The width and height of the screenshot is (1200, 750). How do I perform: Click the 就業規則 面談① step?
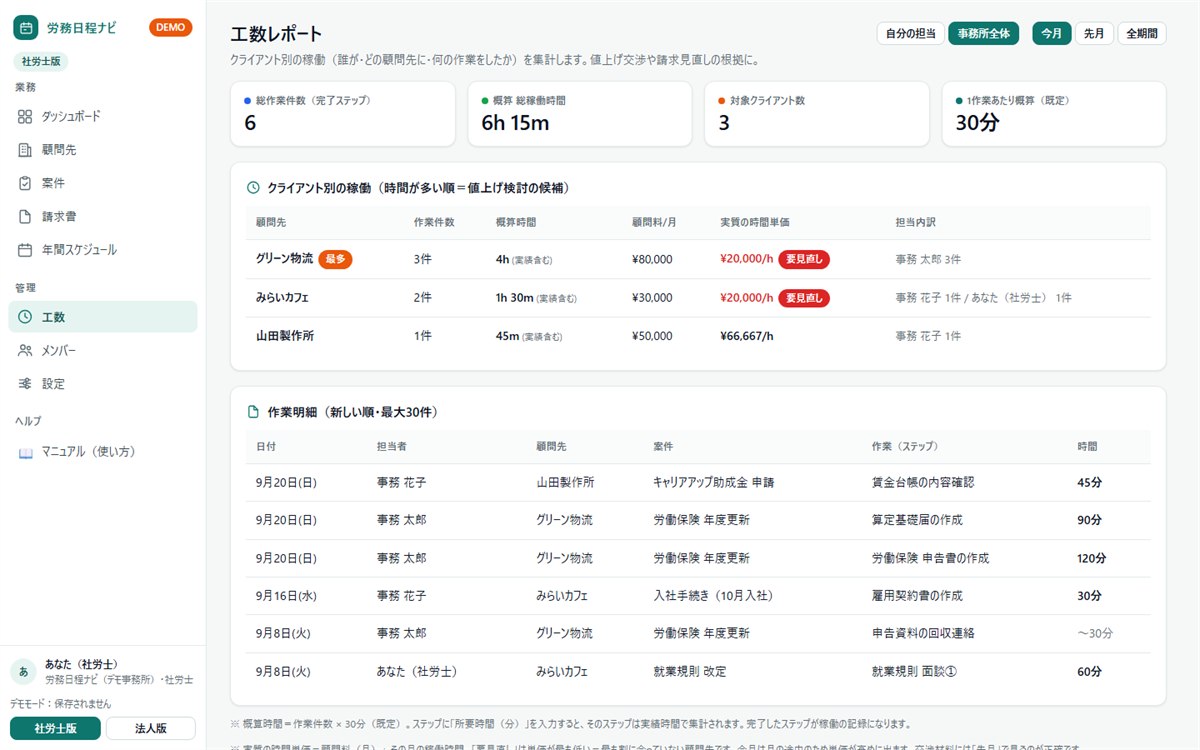tap(914, 672)
